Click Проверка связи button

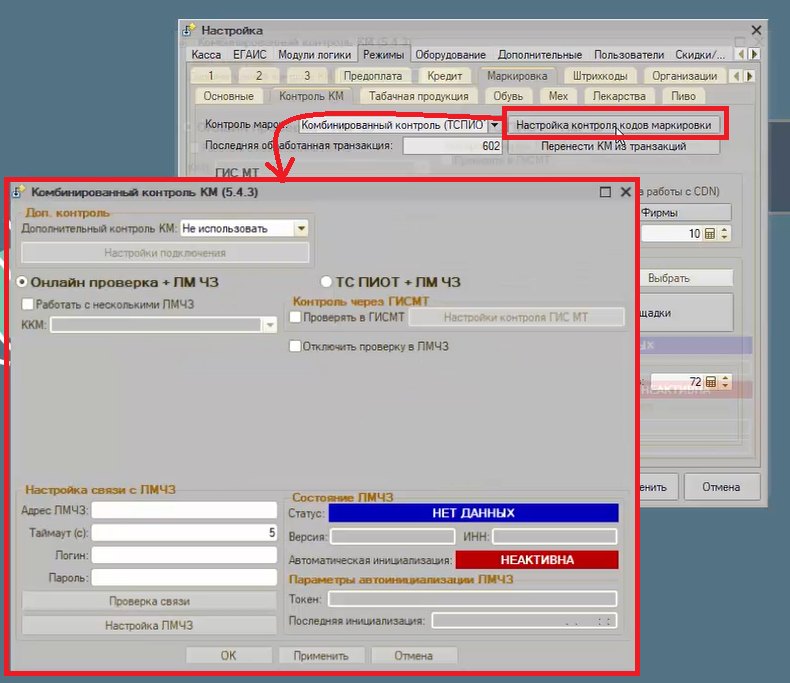pos(149,601)
